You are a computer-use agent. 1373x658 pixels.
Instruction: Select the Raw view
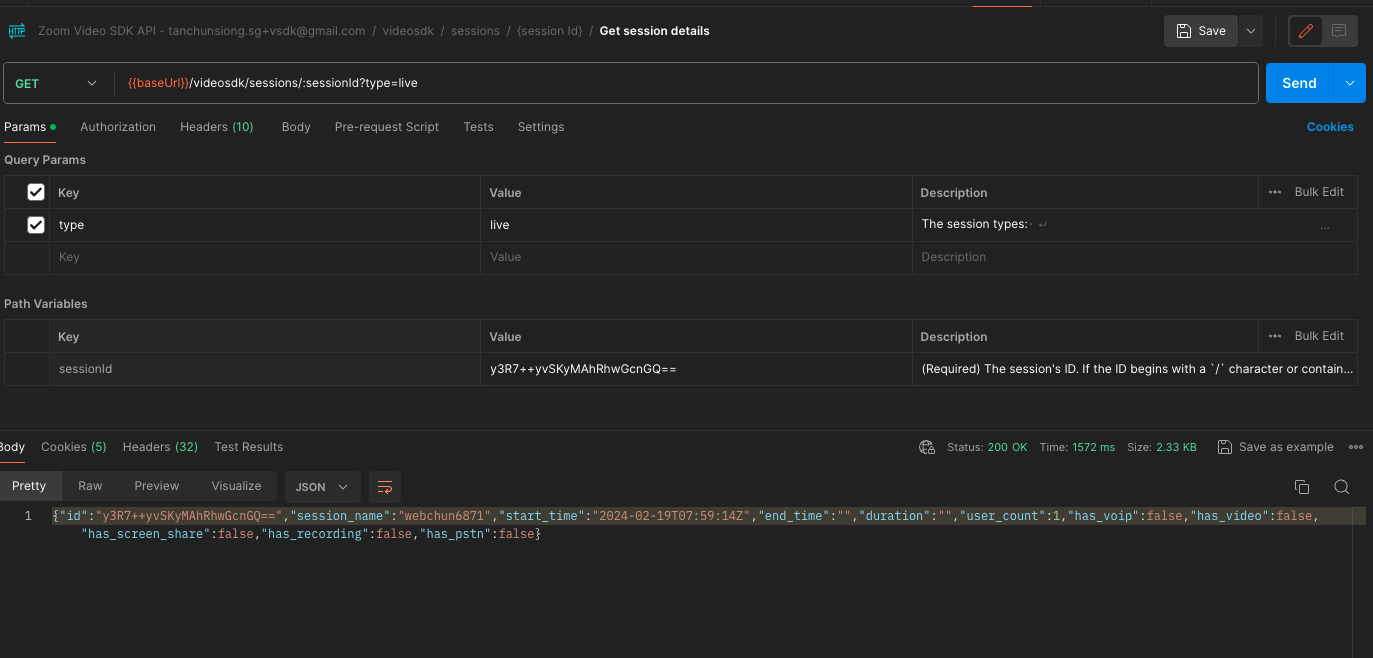coord(90,486)
